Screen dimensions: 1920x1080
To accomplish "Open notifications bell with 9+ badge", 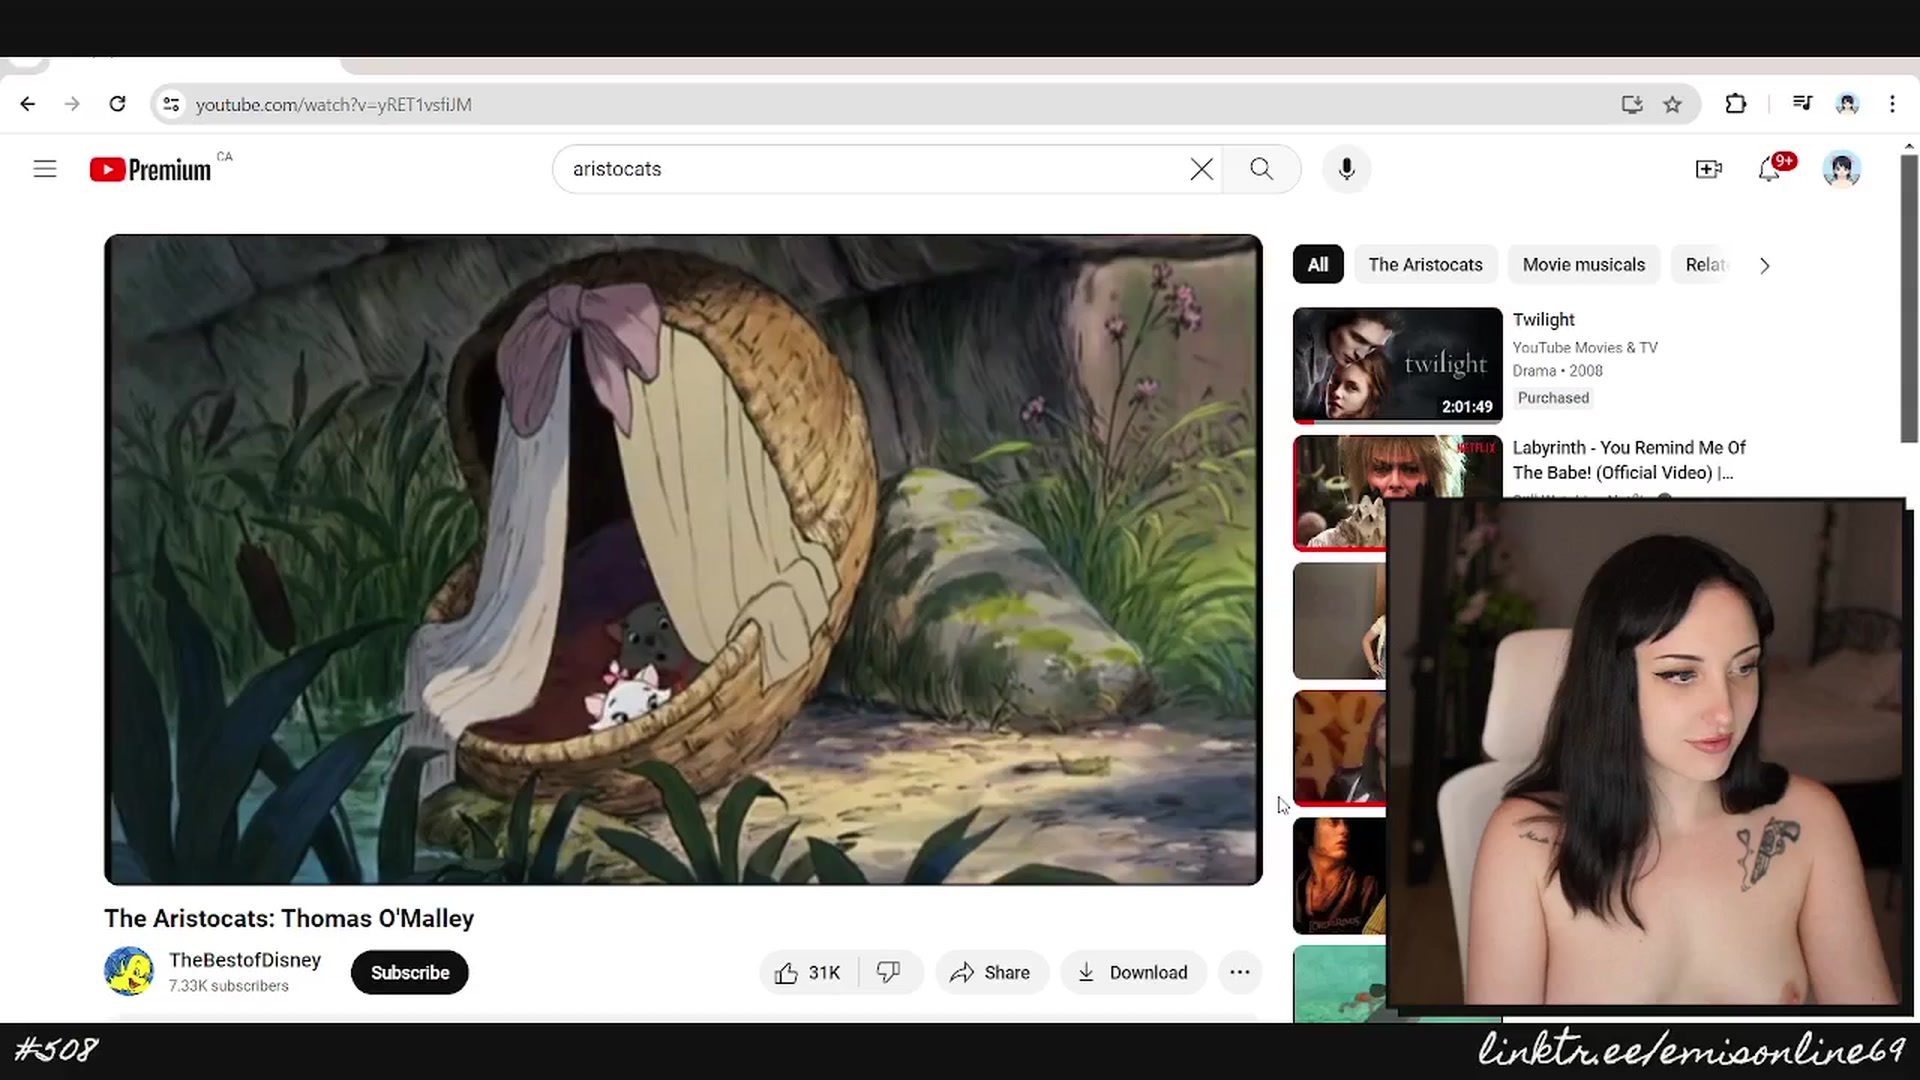I will tap(1771, 169).
